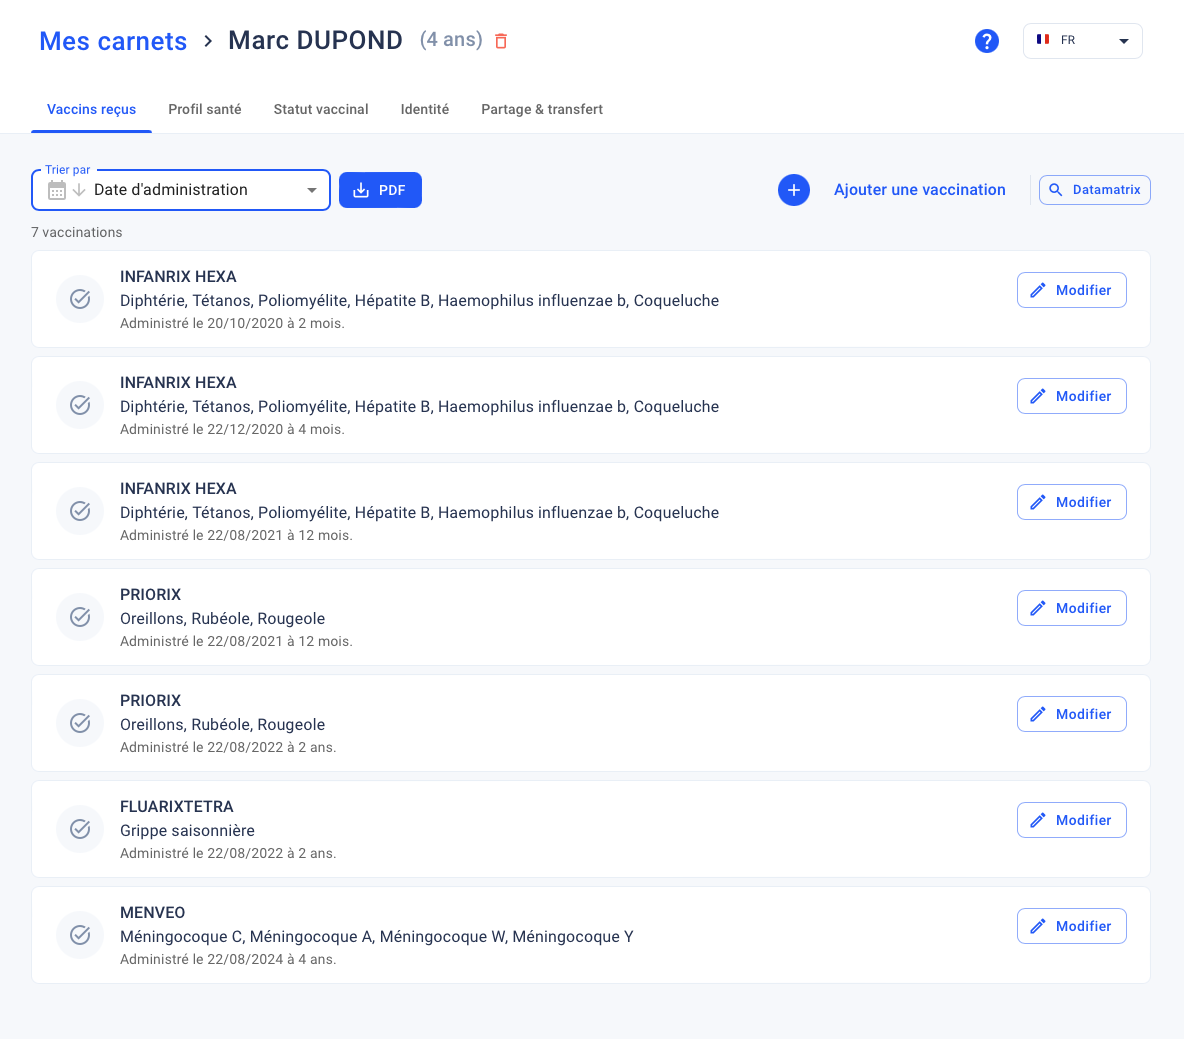This screenshot has width=1184, height=1039.
Task: Modify the INFANRIX HEXA given at 2 mois
Action: [1071, 290]
